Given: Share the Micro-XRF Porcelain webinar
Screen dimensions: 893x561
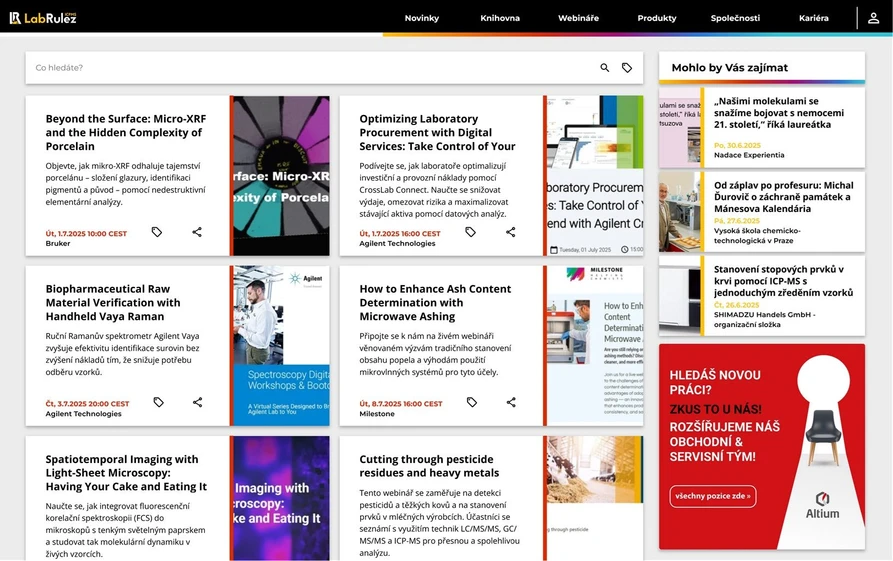Looking at the screenshot, I should [197, 232].
